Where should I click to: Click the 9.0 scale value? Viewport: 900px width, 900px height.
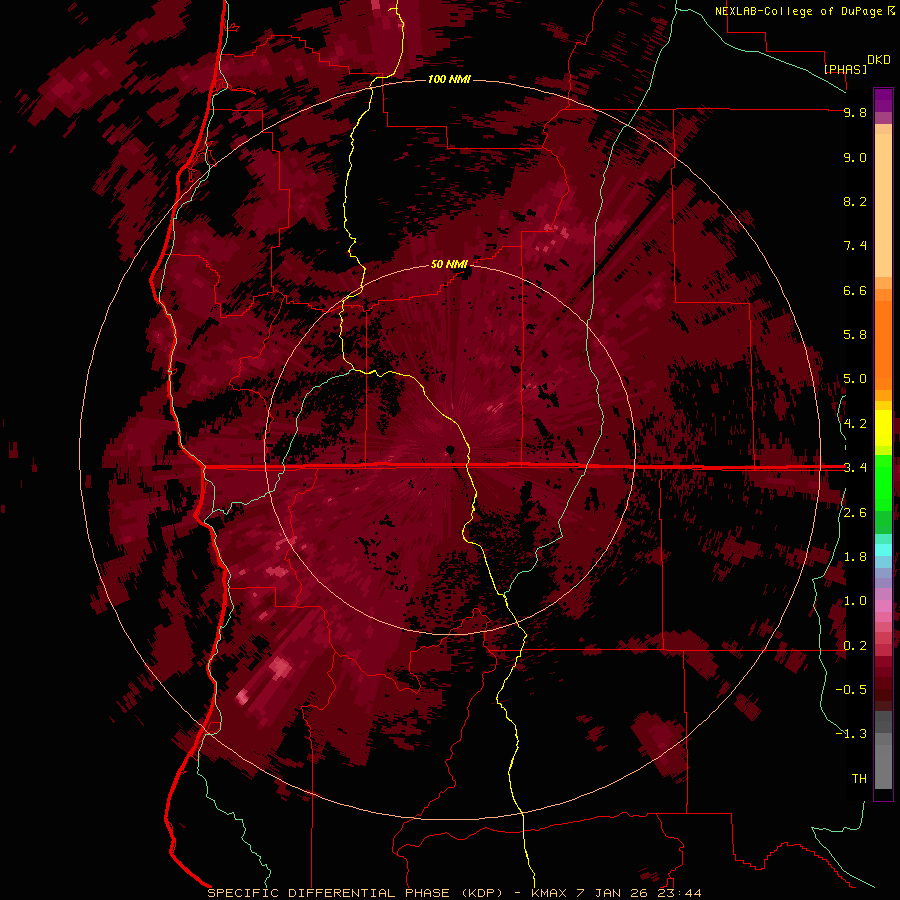[855, 157]
